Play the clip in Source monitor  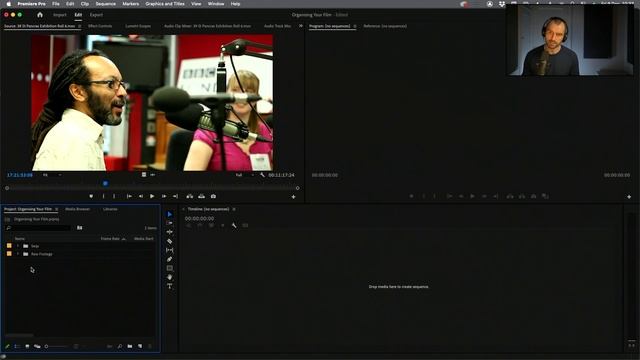tap(152, 196)
